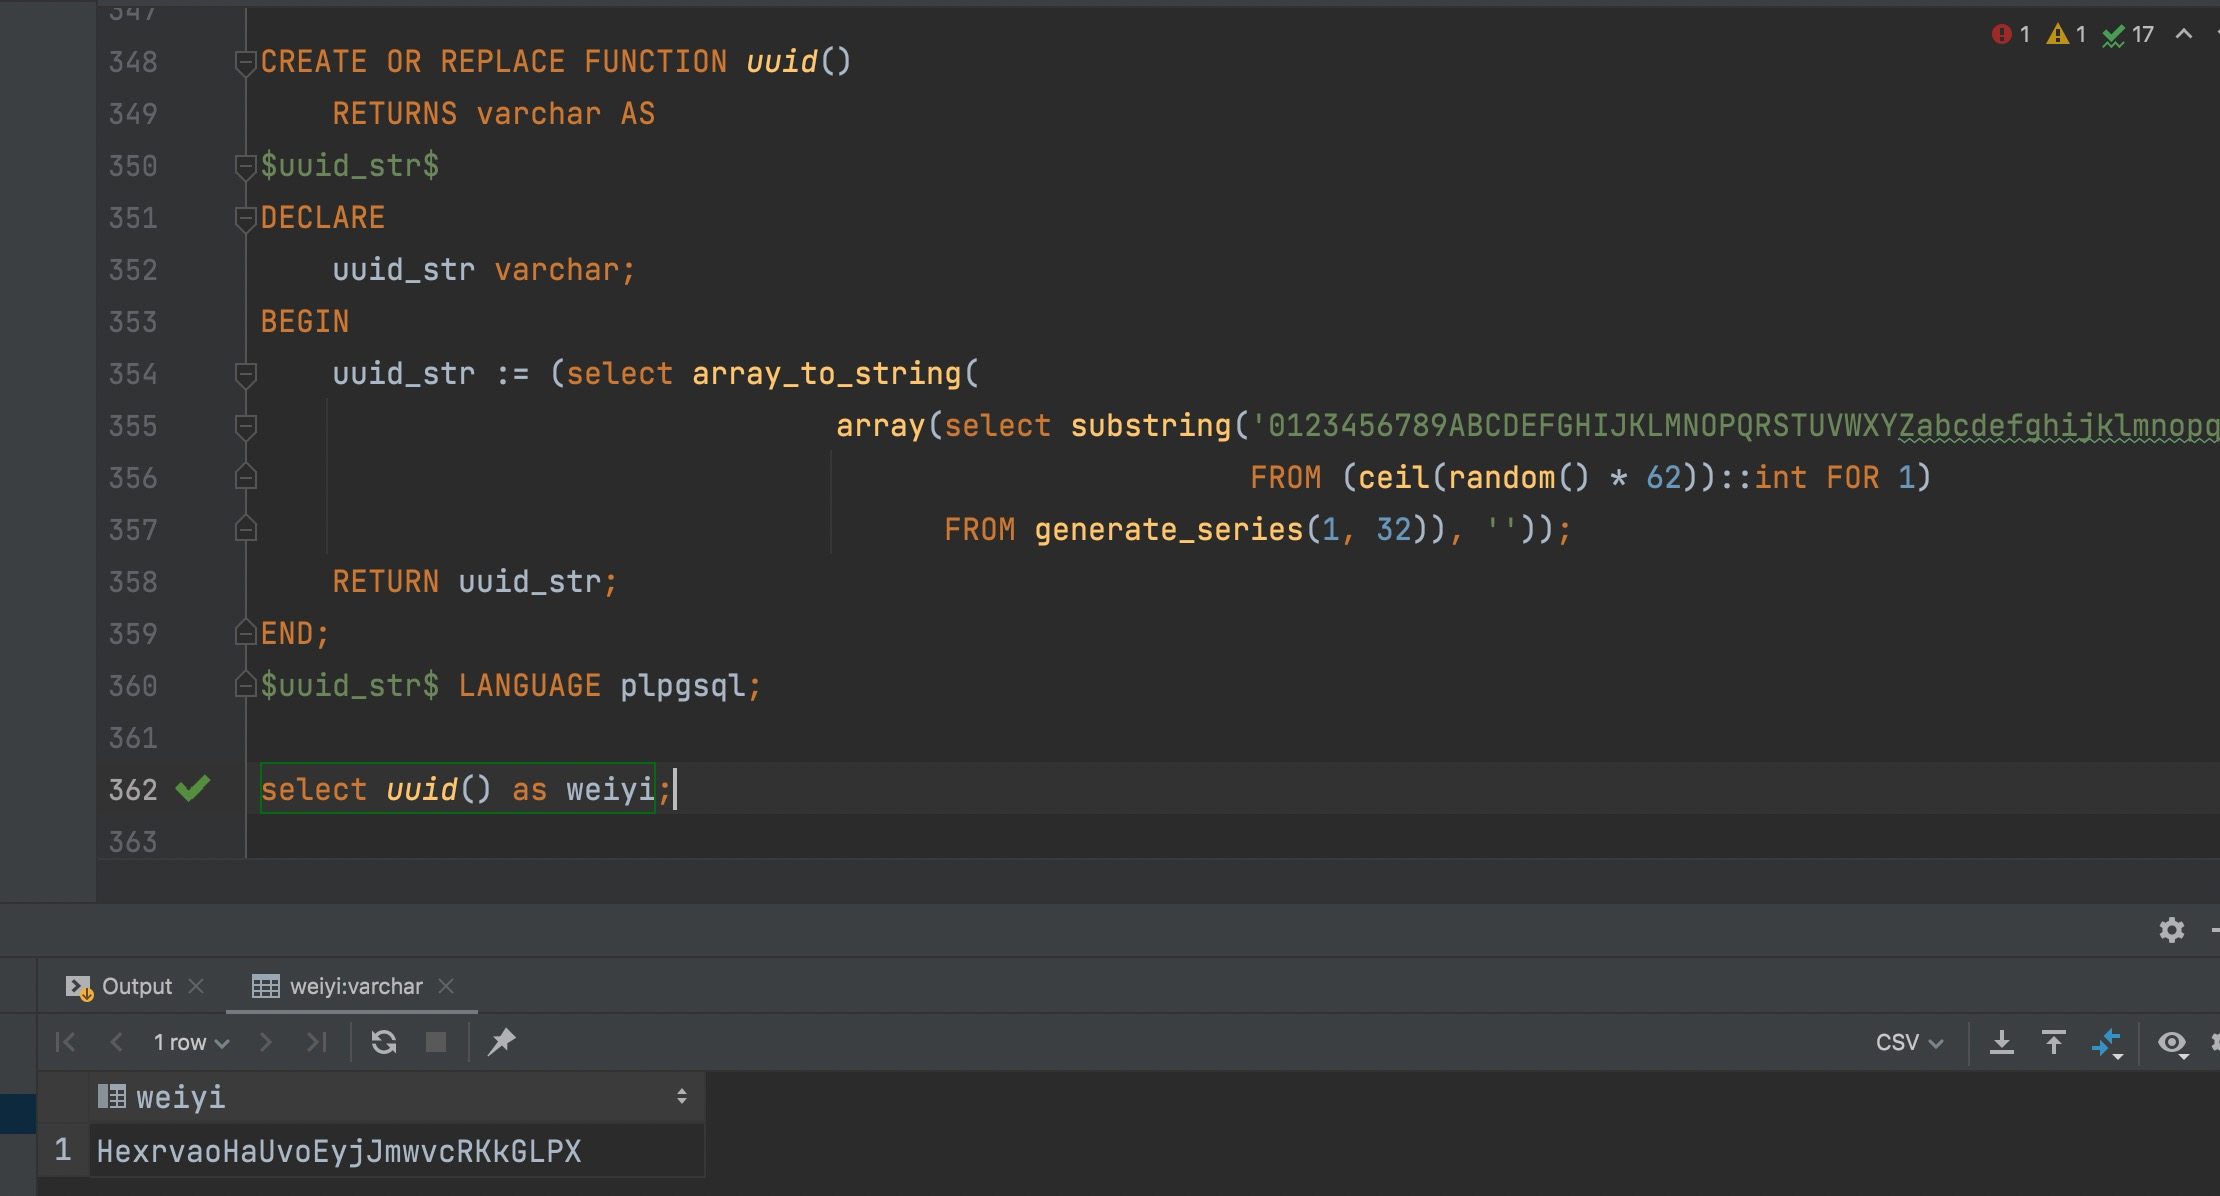Open the CSV format dropdown
The image size is (2220, 1196).
1908,1042
